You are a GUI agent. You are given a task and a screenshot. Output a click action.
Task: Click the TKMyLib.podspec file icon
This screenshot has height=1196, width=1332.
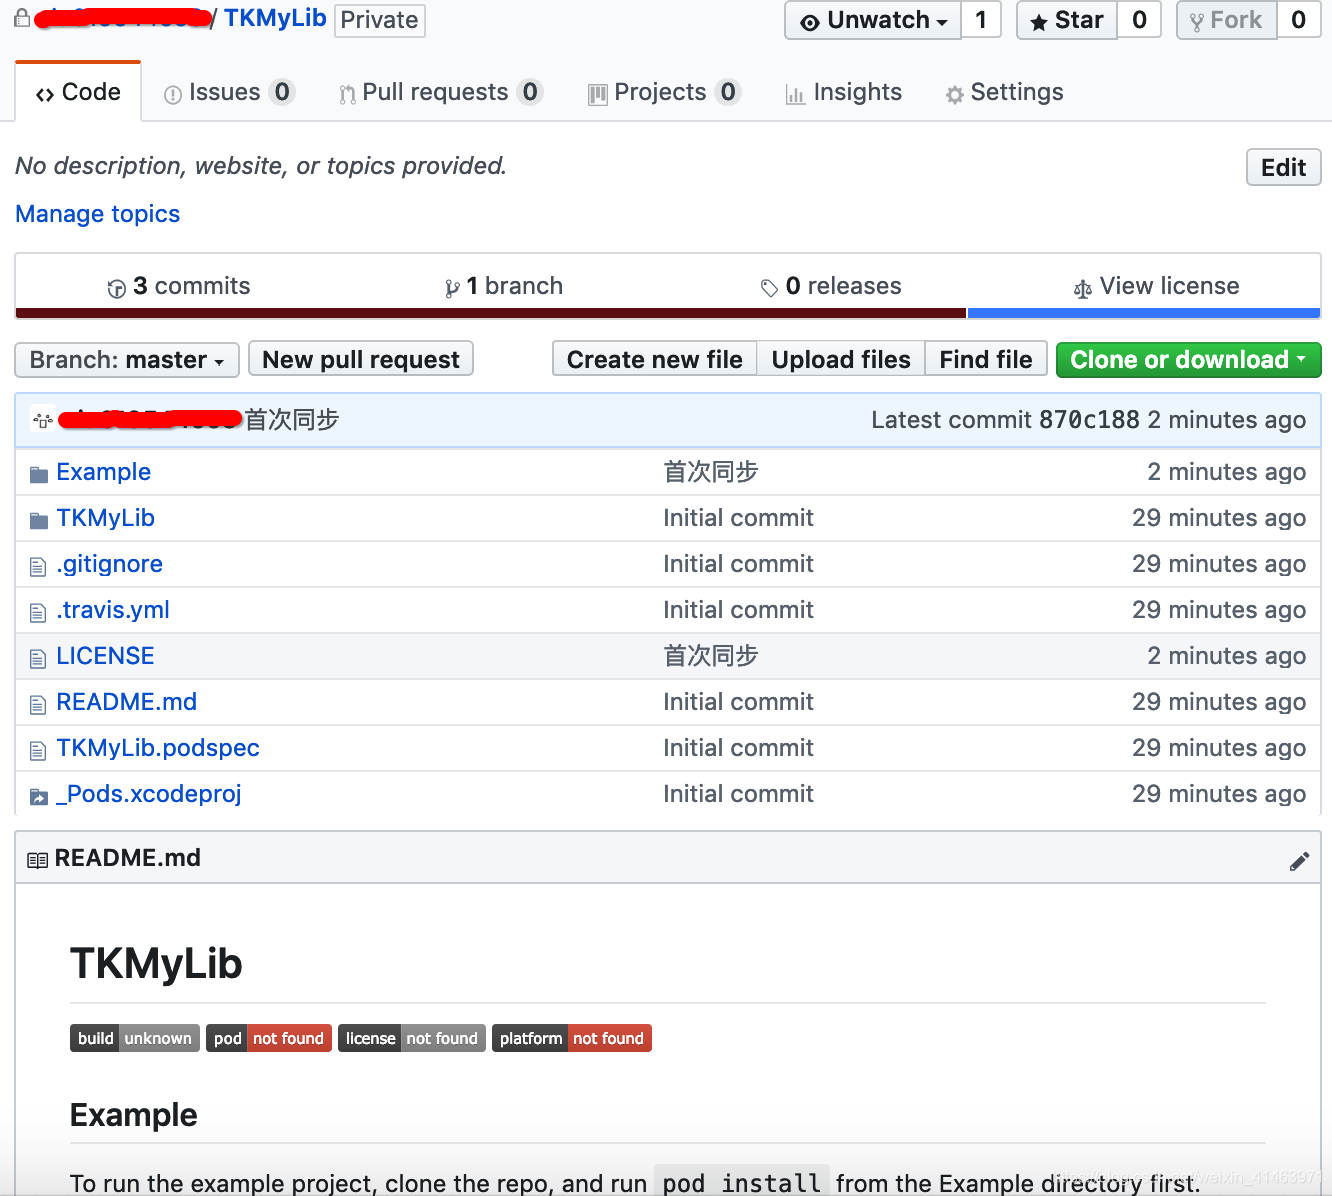tap(38, 751)
